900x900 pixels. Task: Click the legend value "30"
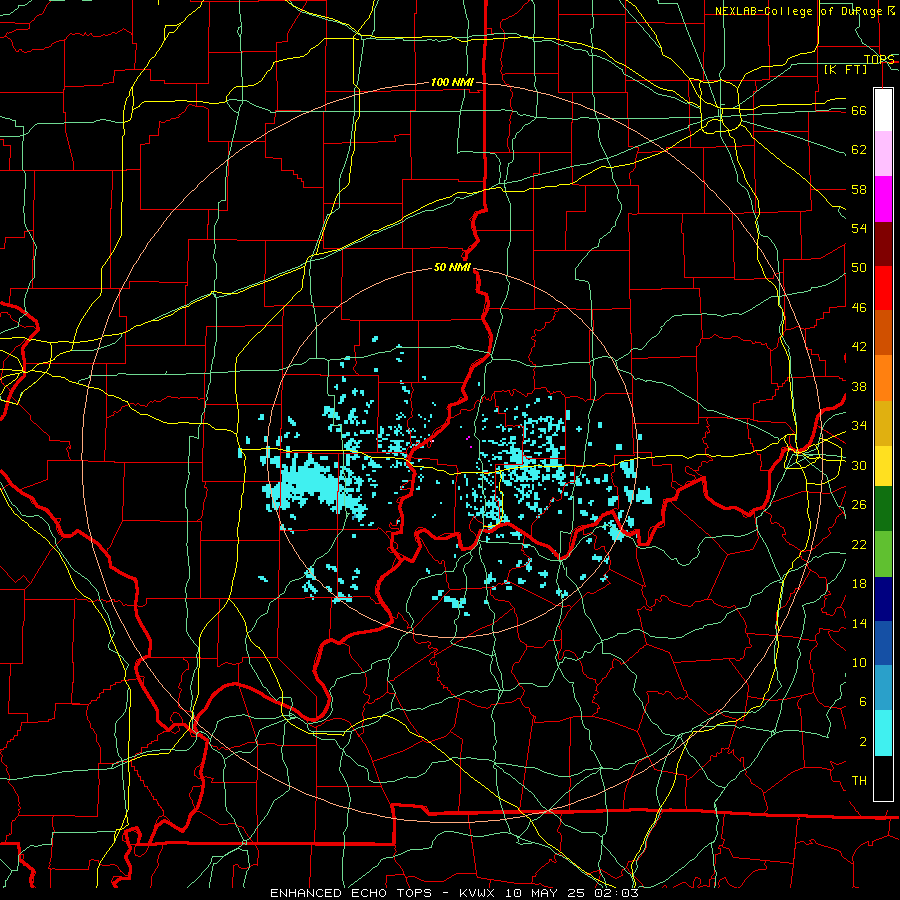pos(859,465)
